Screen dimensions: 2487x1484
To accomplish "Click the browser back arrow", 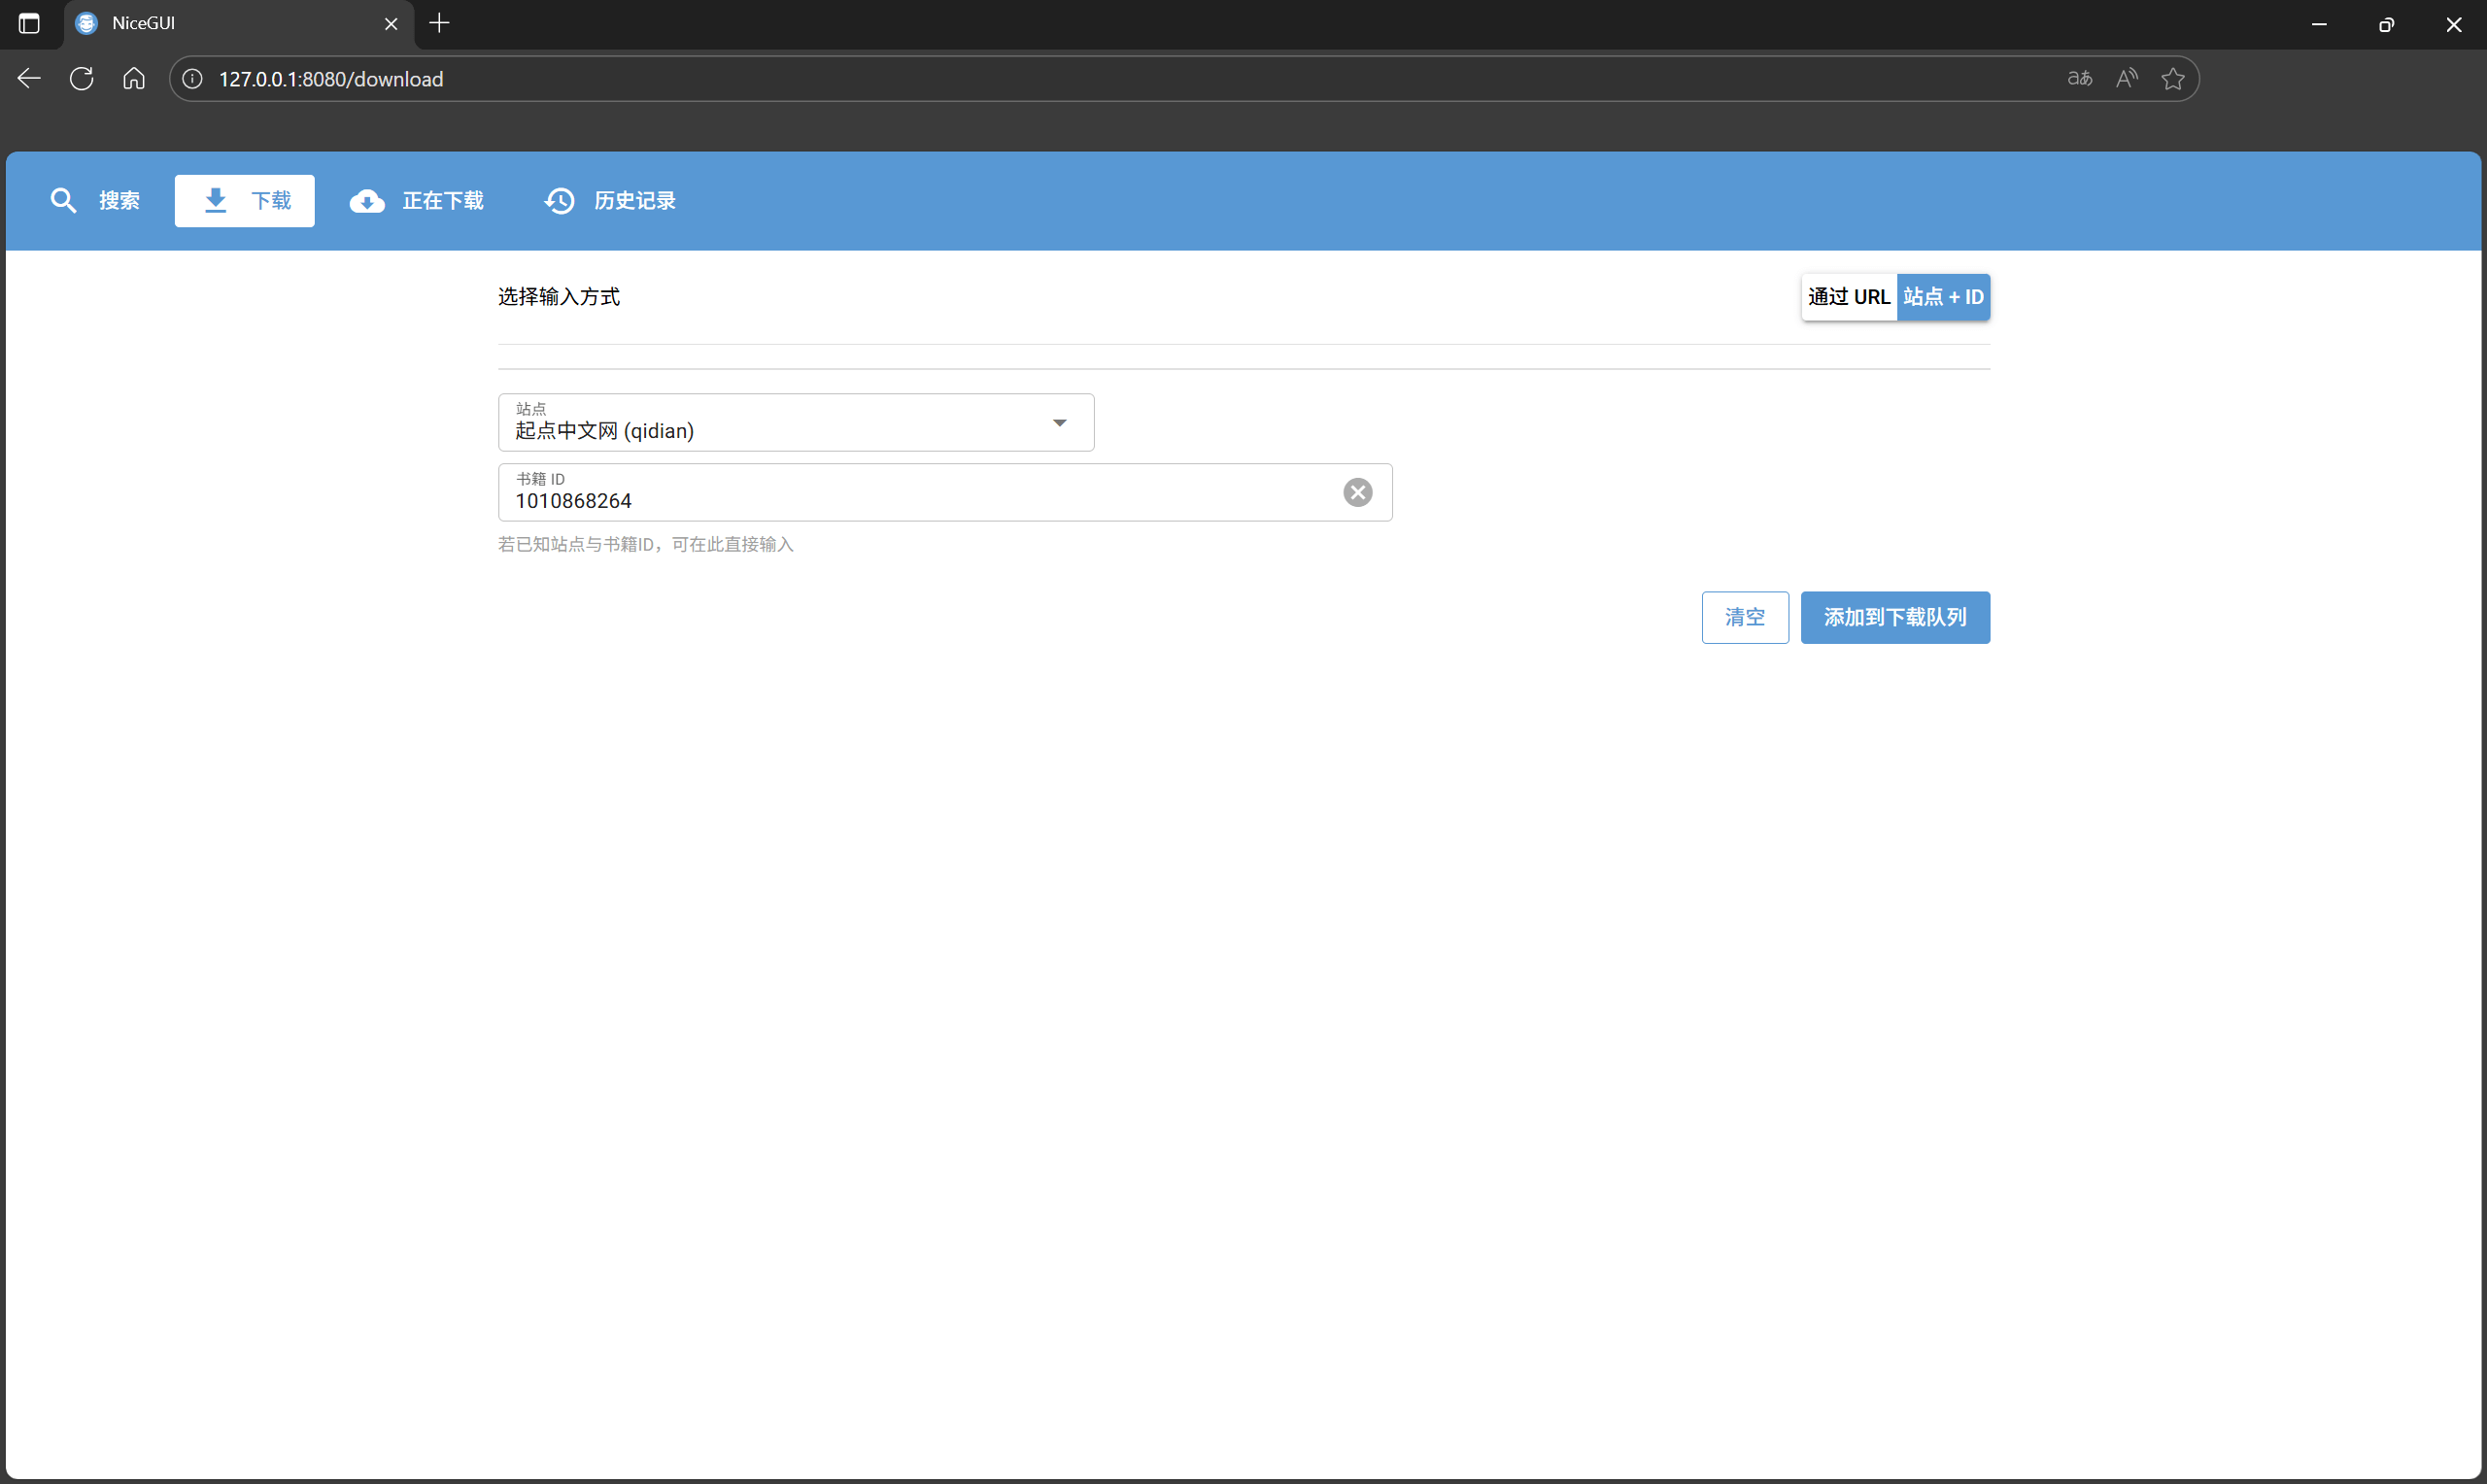I will tap(29, 79).
